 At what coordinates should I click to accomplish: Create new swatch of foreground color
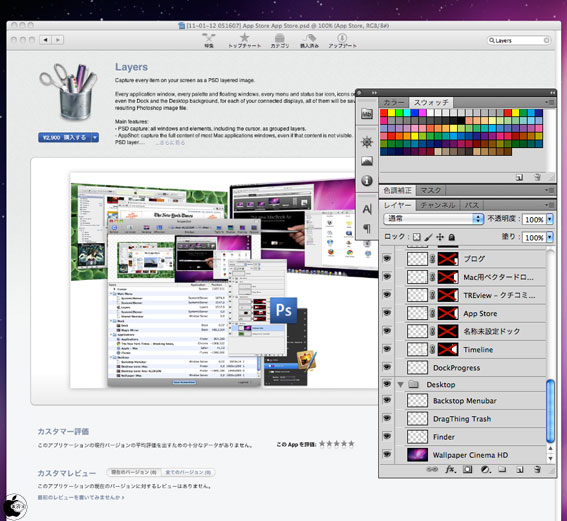520,177
